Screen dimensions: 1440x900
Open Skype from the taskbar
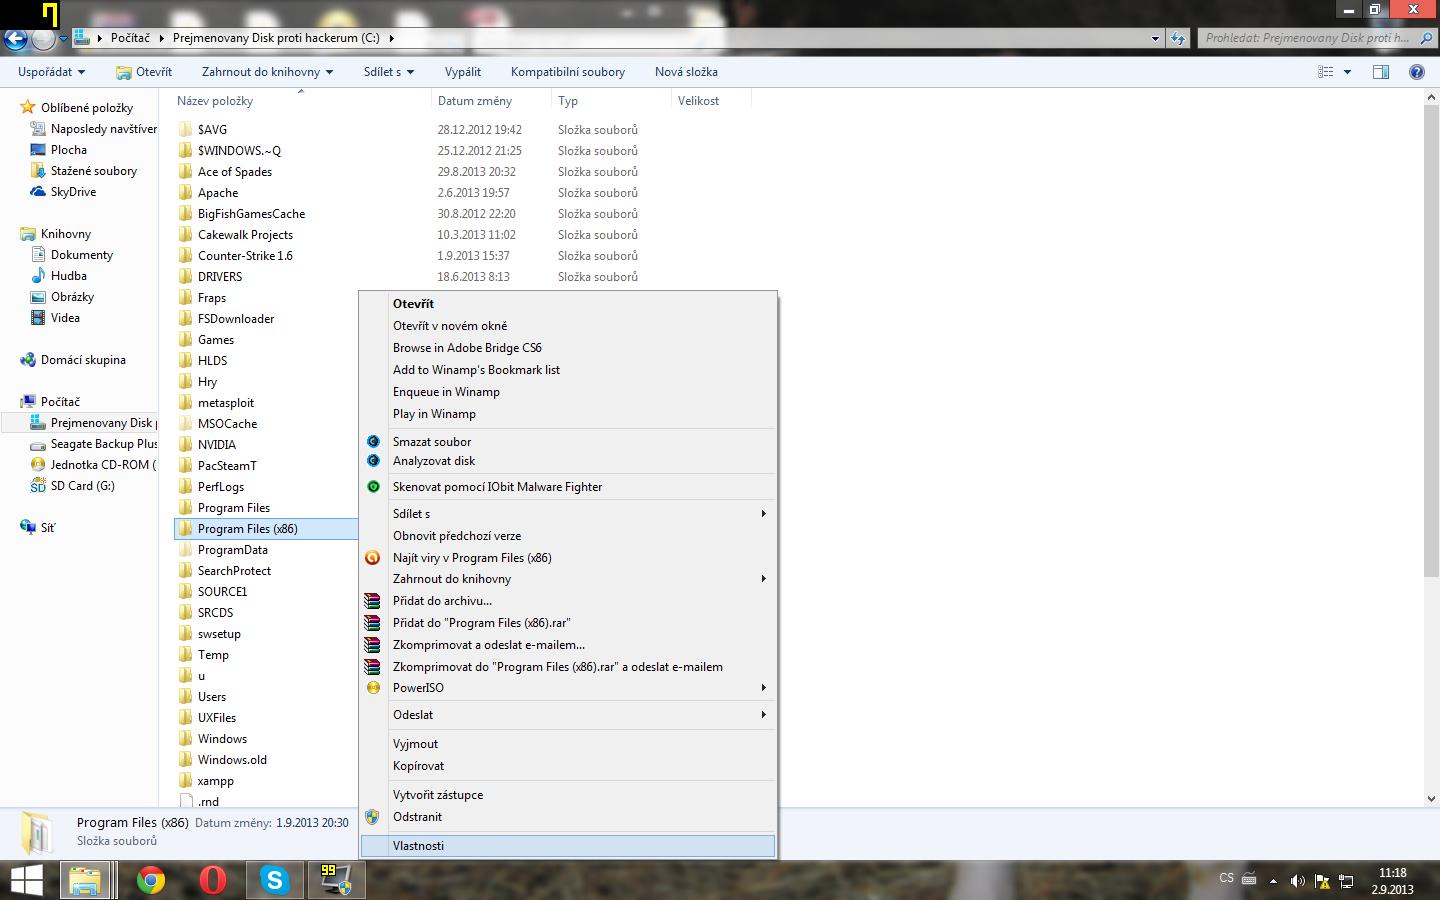point(273,880)
